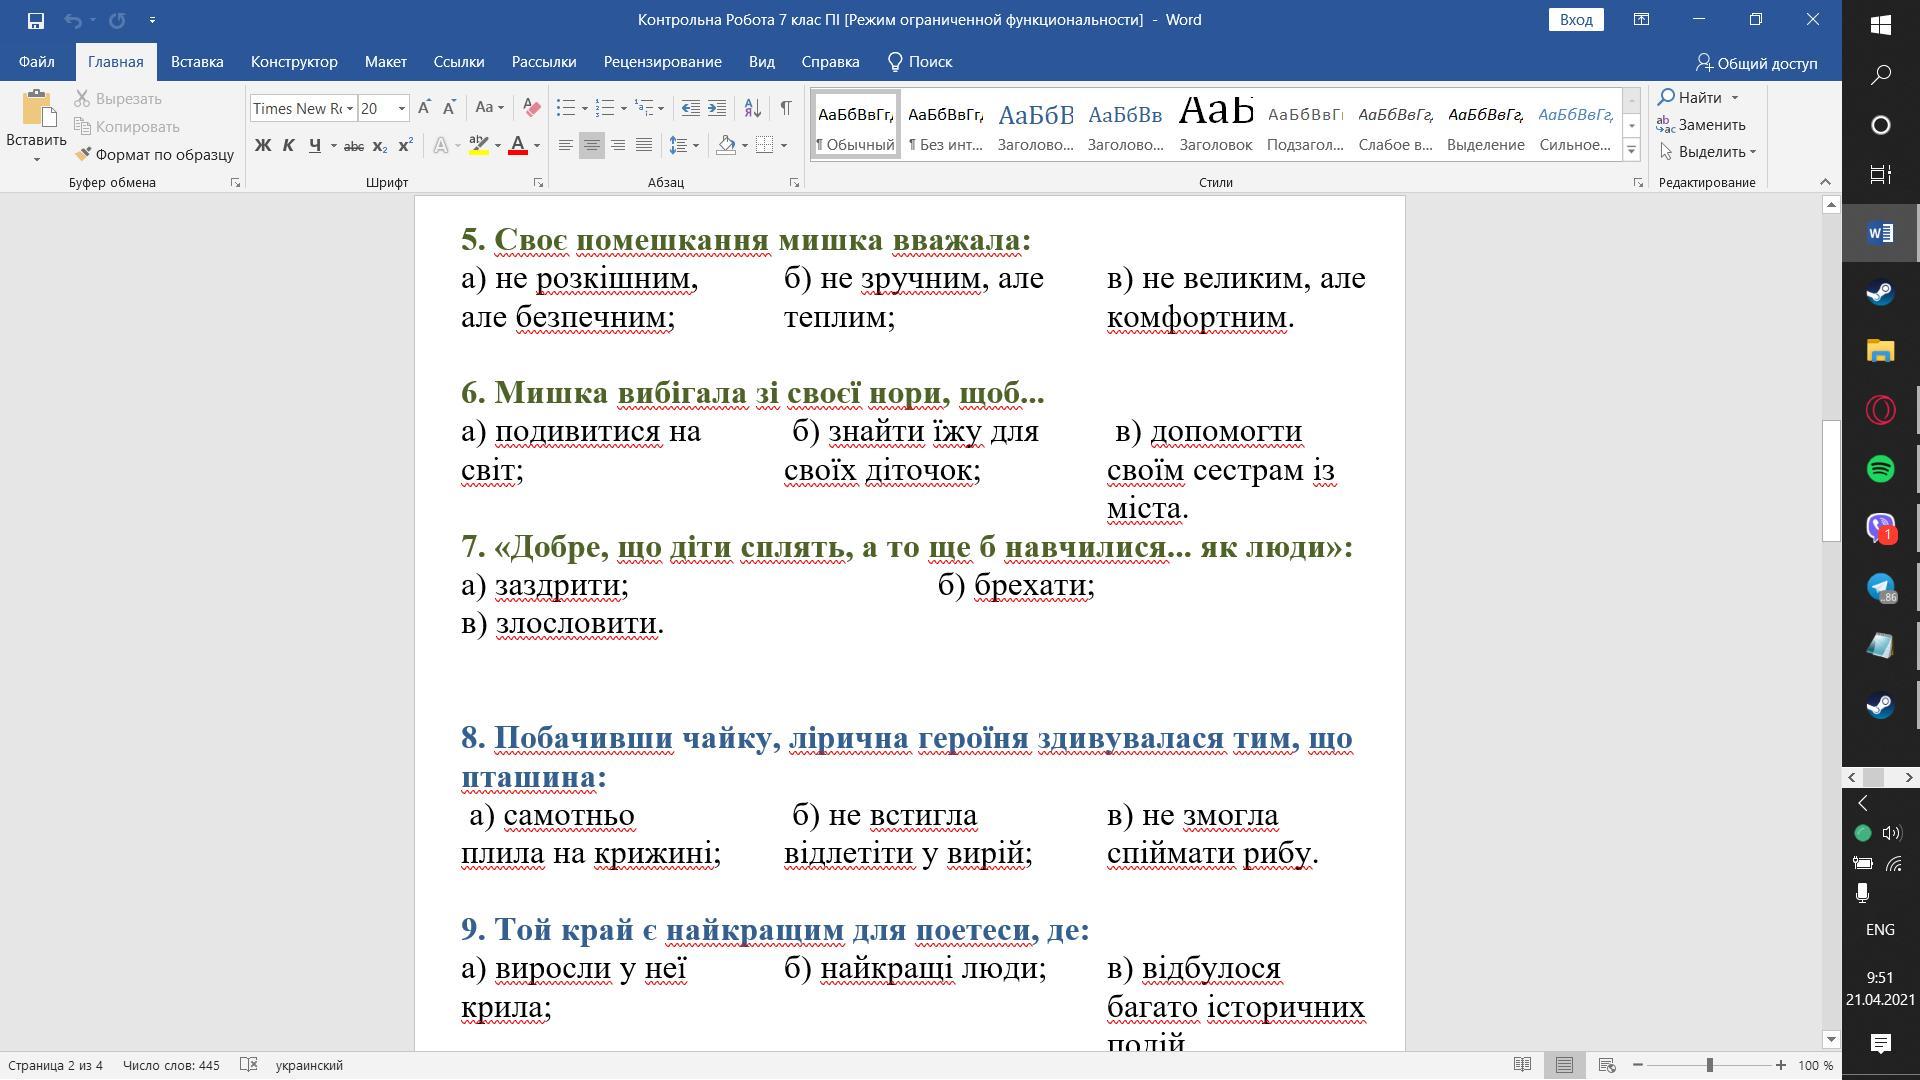Click Заменить (Replace) button

tap(1702, 125)
